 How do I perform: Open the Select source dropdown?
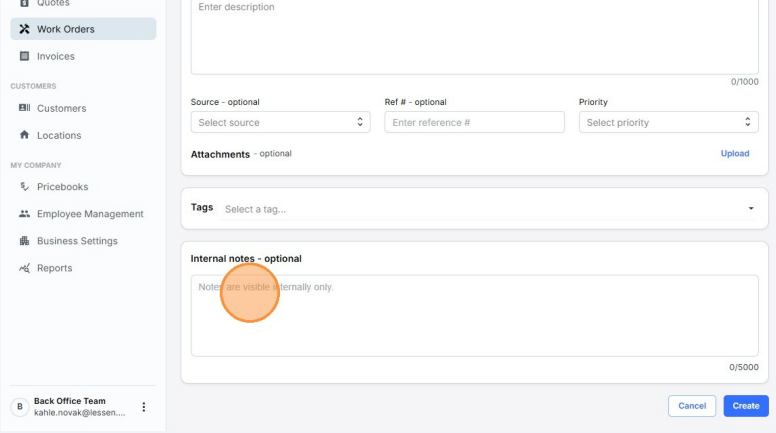[x=280, y=122]
